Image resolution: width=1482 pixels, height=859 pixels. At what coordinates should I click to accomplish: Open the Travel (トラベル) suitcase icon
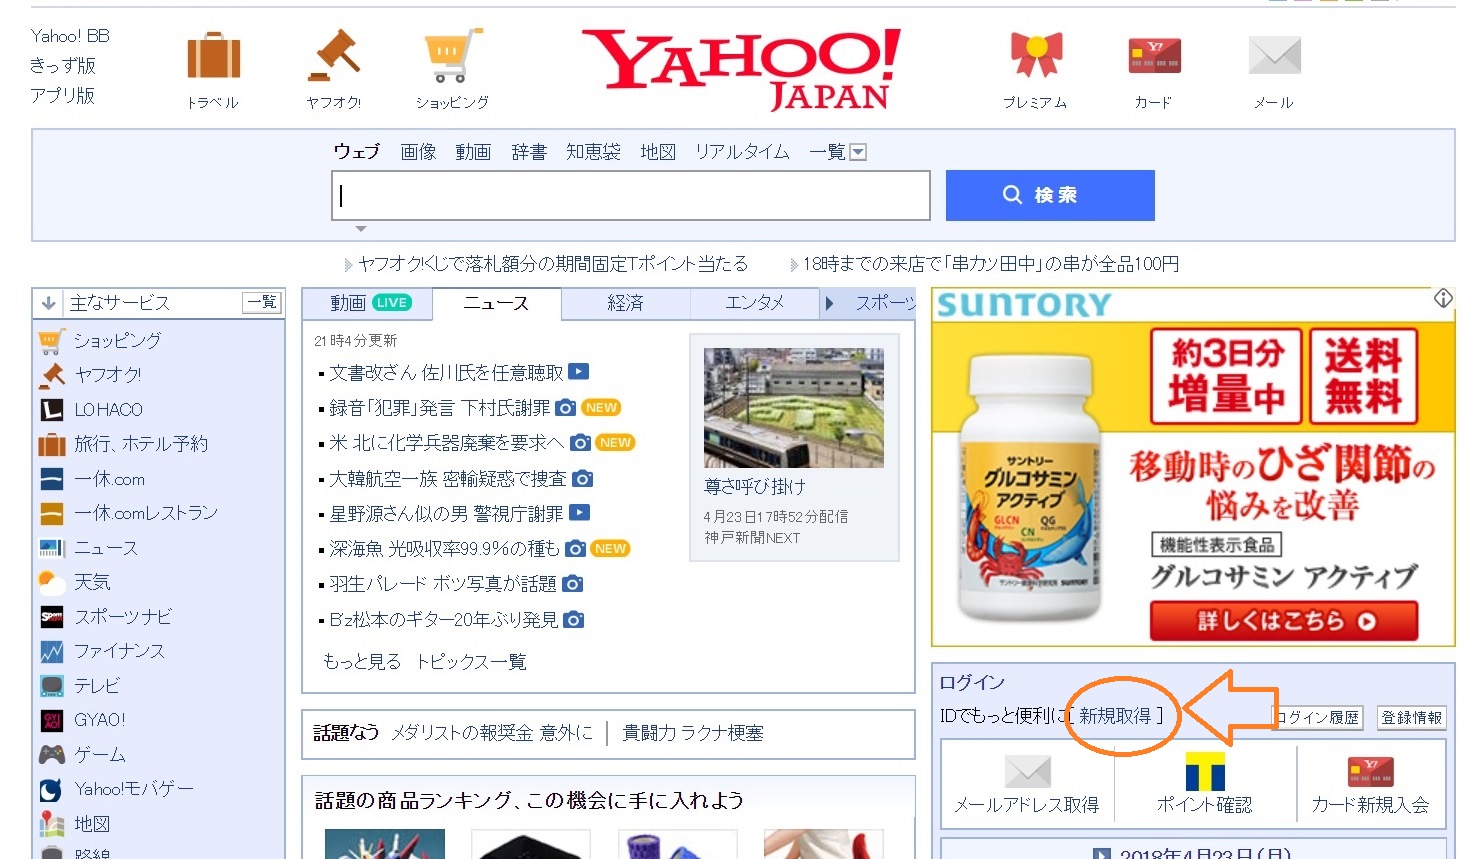[x=214, y=55]
